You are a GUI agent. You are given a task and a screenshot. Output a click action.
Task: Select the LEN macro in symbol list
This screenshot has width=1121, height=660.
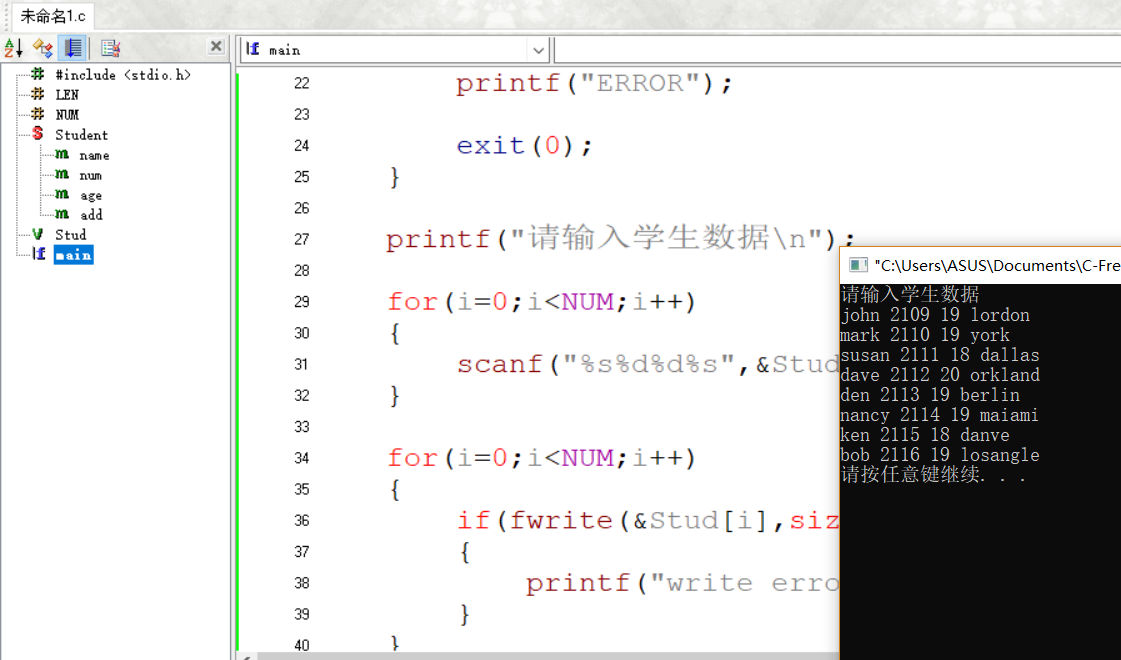tap(63, 94)
